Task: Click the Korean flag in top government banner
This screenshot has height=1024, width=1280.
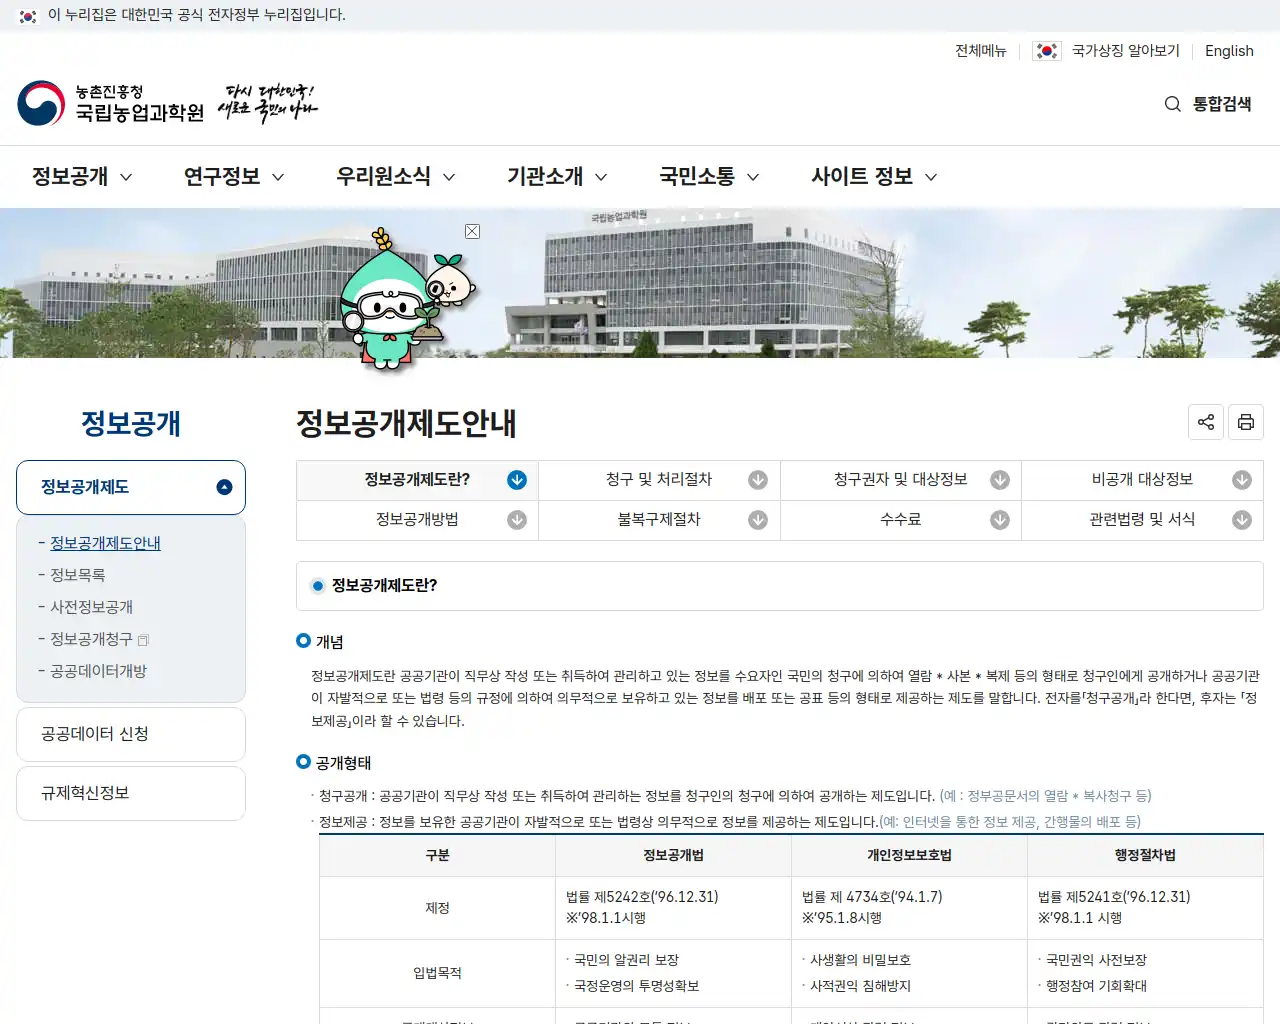Action: coord(28,16)
